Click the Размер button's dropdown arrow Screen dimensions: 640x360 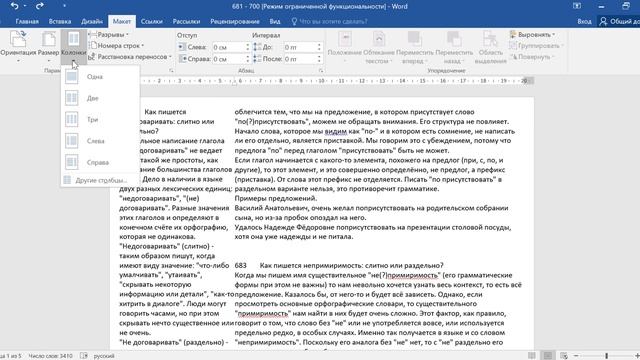click(49, 61)
